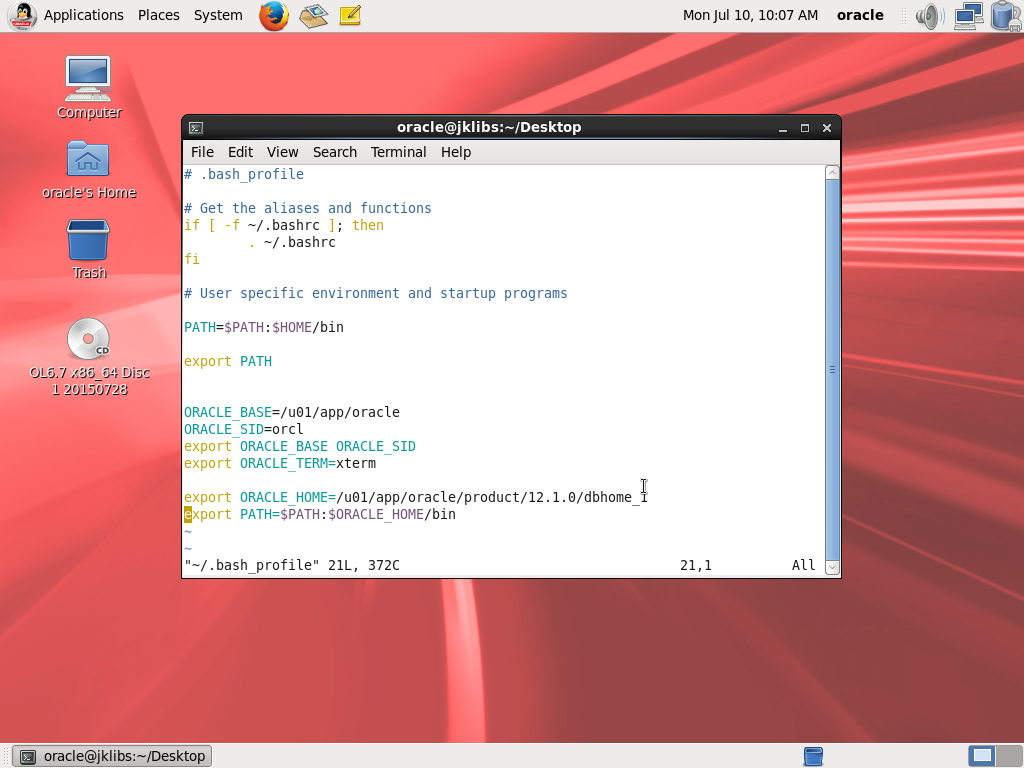This screenshot has height=768, width=1024.
Task: Click the 'Get the aliases and functions' comment
Action: pos(308,208)
